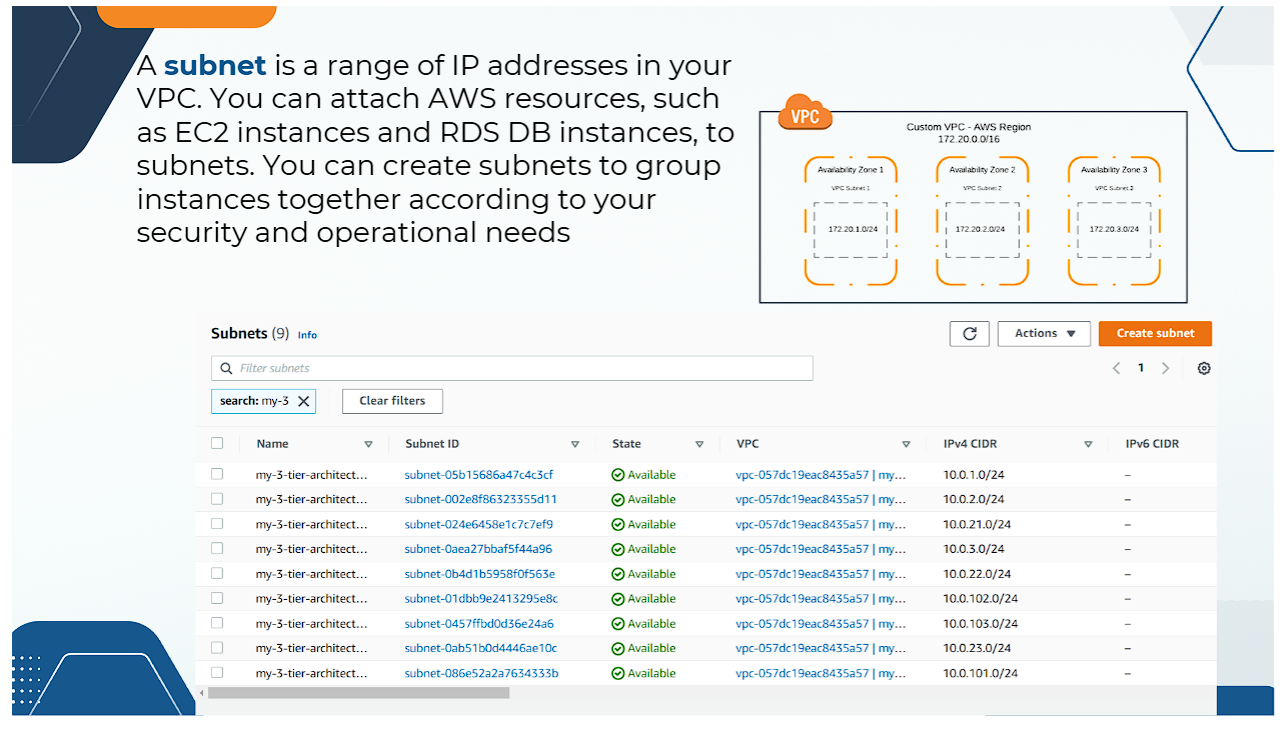This screenshot has width=1287, height=734.
Task: Open subnet-0457ffbd0d36e24a6 link
Action: click(x=479, y=624)
